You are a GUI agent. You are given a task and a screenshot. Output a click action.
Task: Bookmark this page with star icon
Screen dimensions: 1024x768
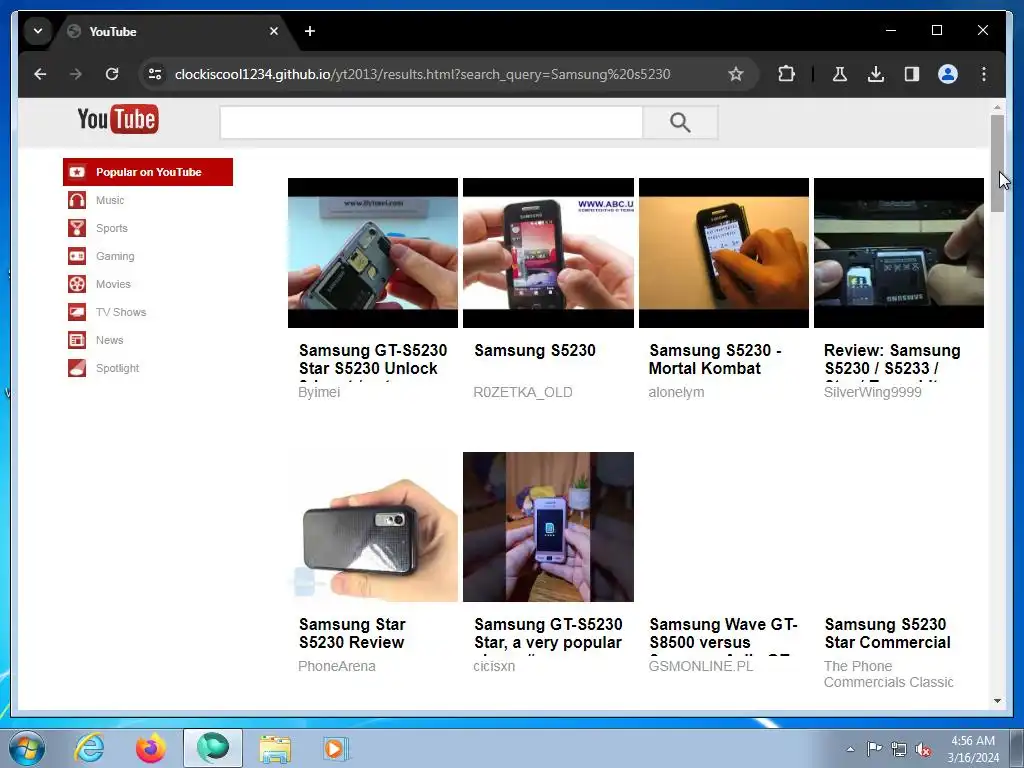[735, 74]
